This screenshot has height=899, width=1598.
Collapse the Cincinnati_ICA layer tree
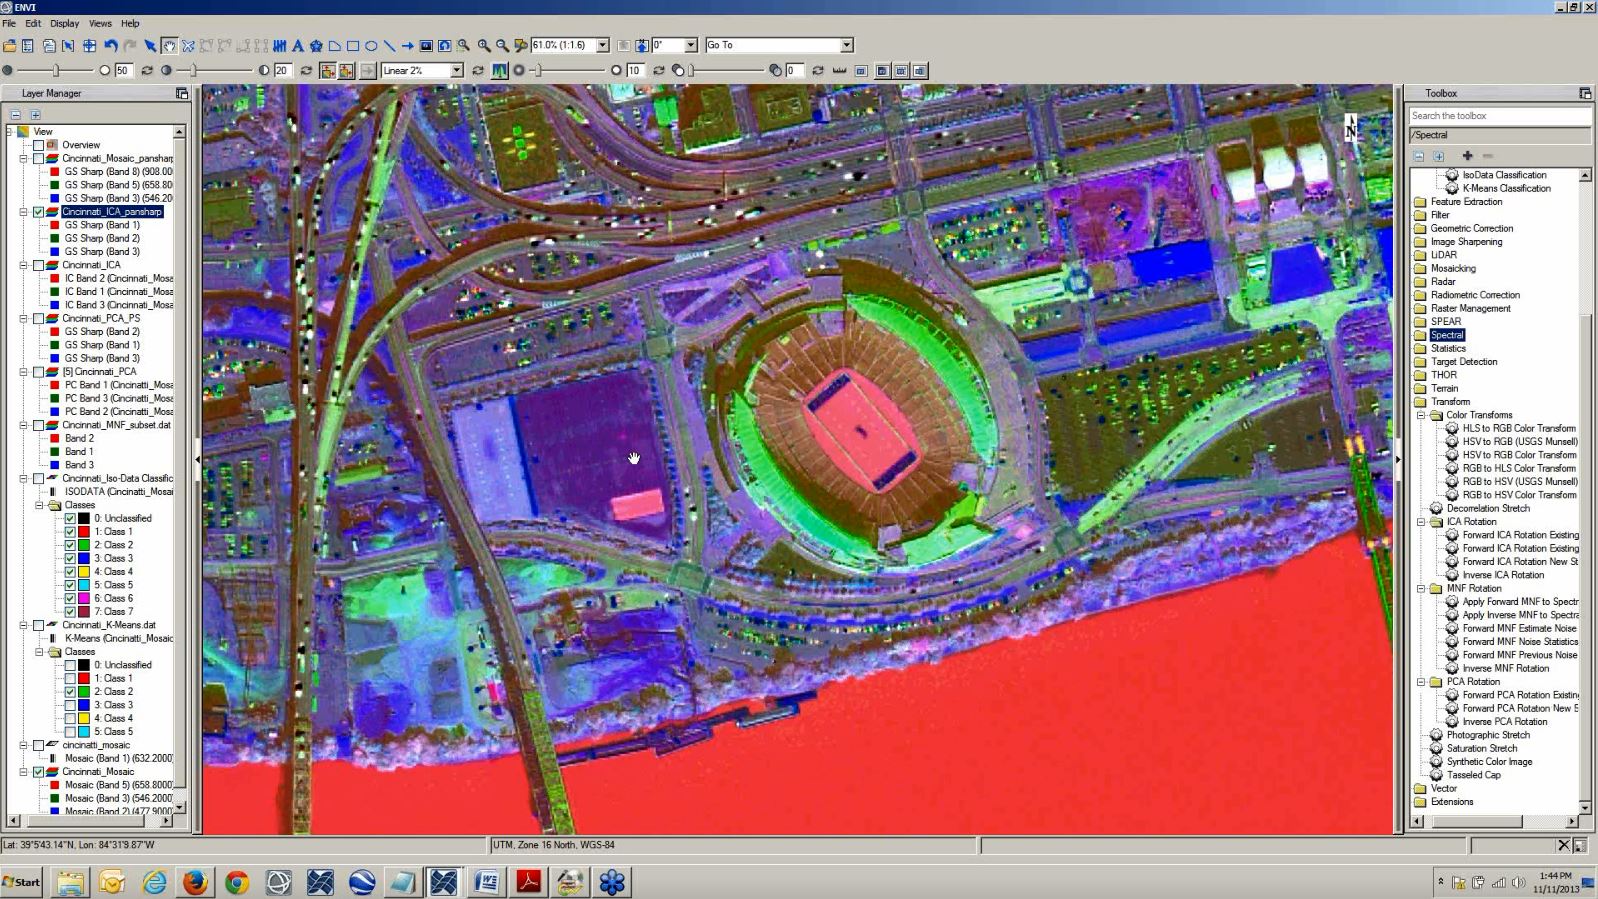[24, 265]
